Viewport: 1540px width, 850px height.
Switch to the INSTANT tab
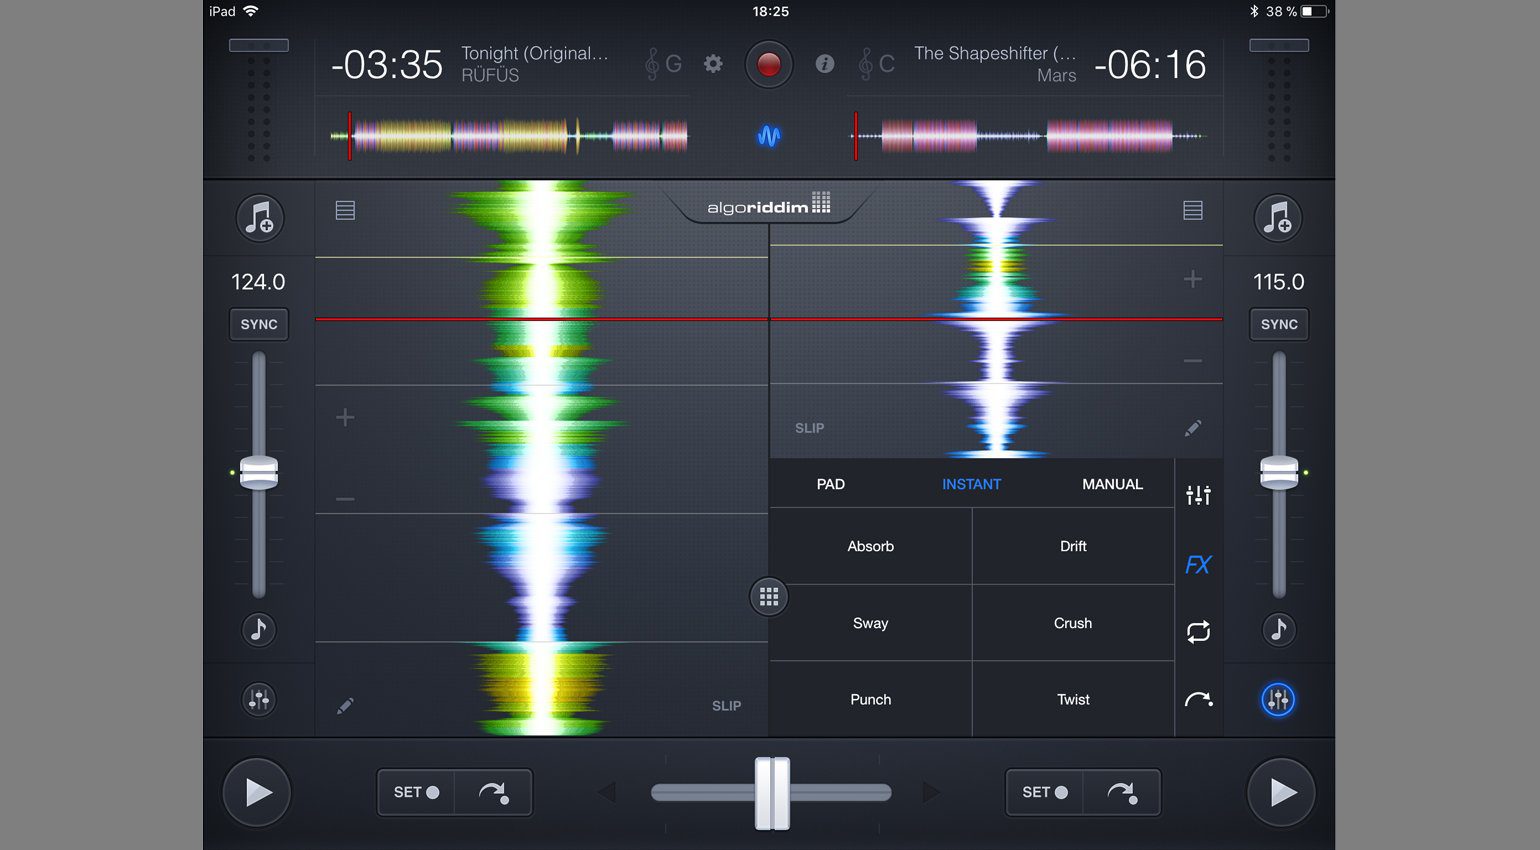point(971,484)
